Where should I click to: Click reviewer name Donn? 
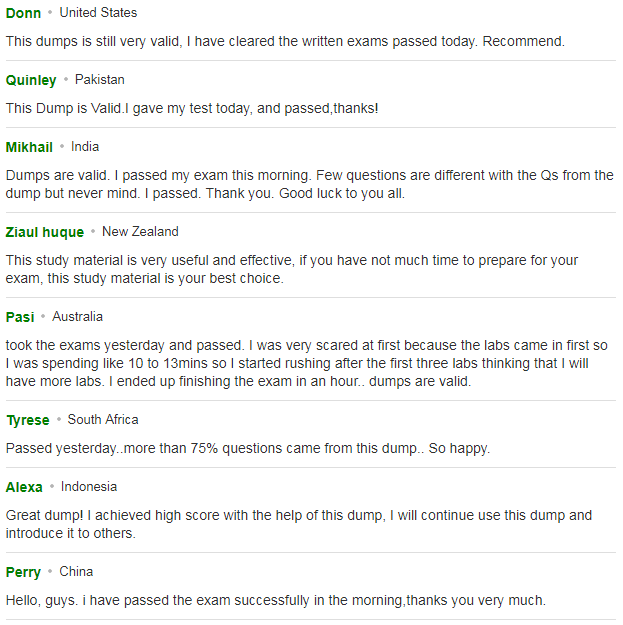pos(23,13)
